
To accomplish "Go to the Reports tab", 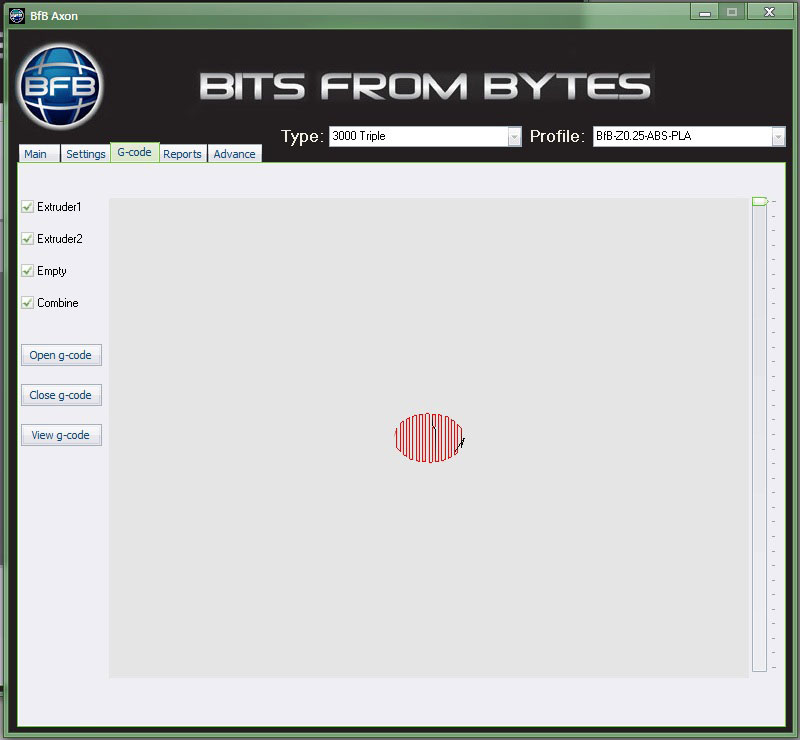I will 183,154.
